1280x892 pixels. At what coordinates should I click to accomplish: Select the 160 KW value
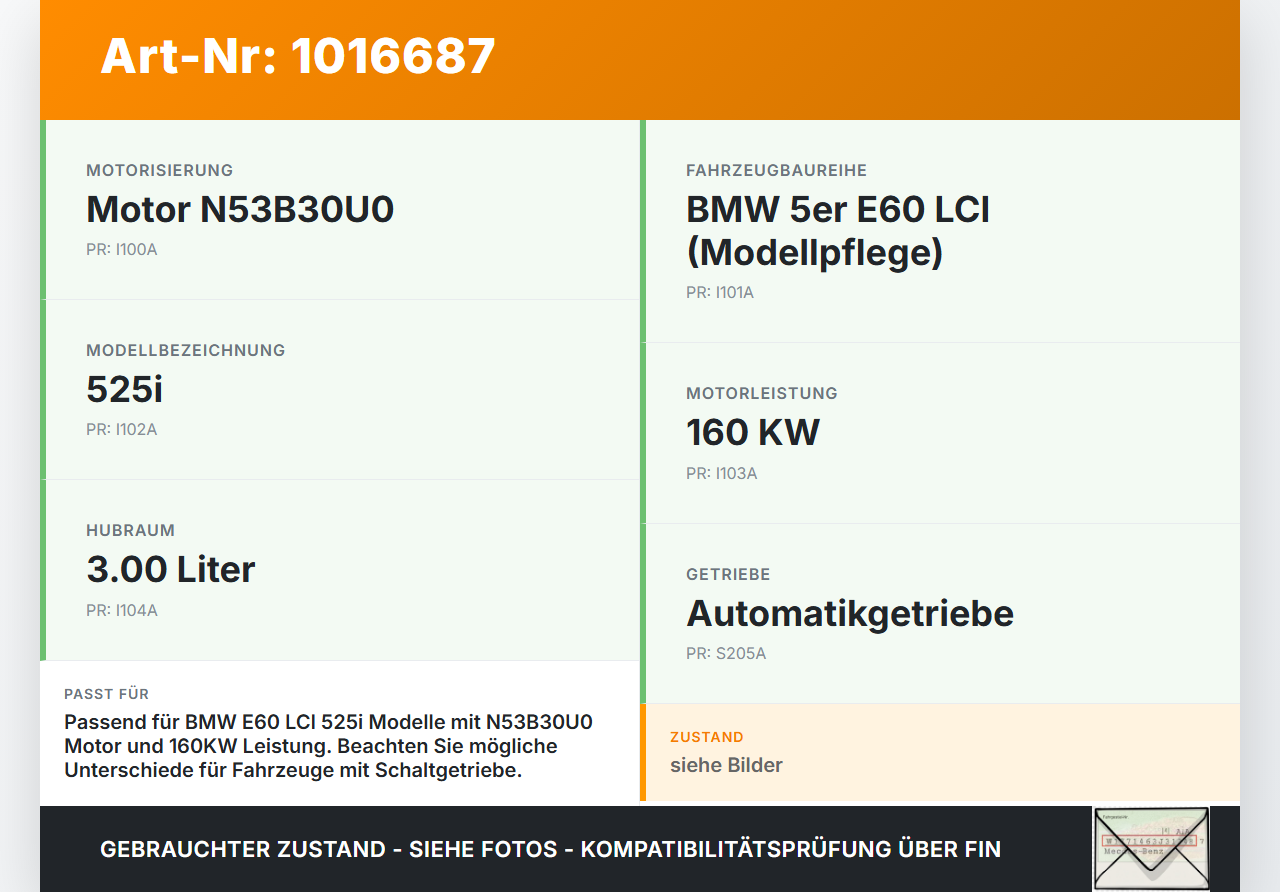click(x=753, y=433)
